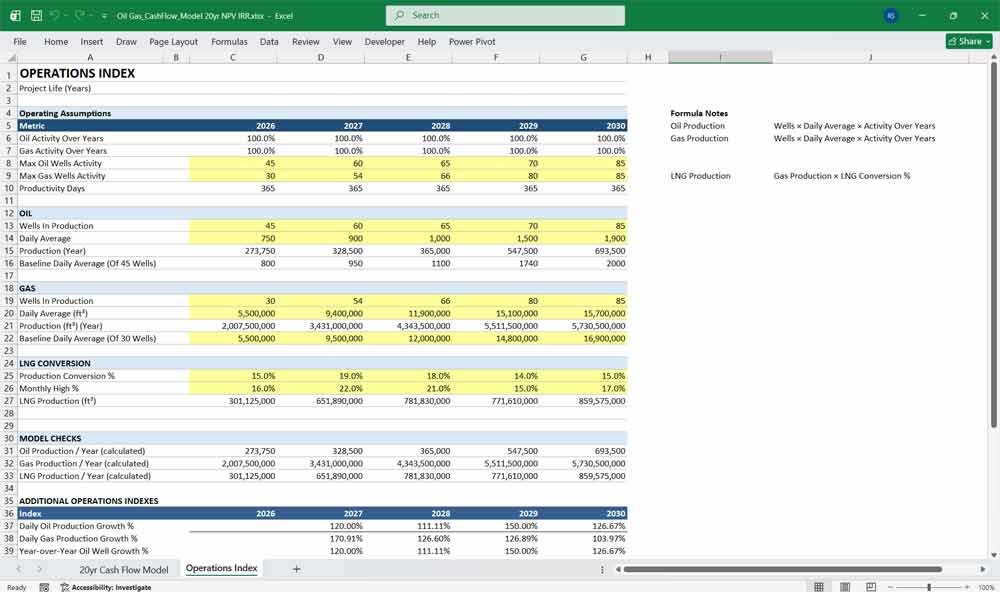This screenshot has height=592, width=1000.
Task: Switch to the 20yr Cash Flow Model sheet
Action: (x=124, y=569)
